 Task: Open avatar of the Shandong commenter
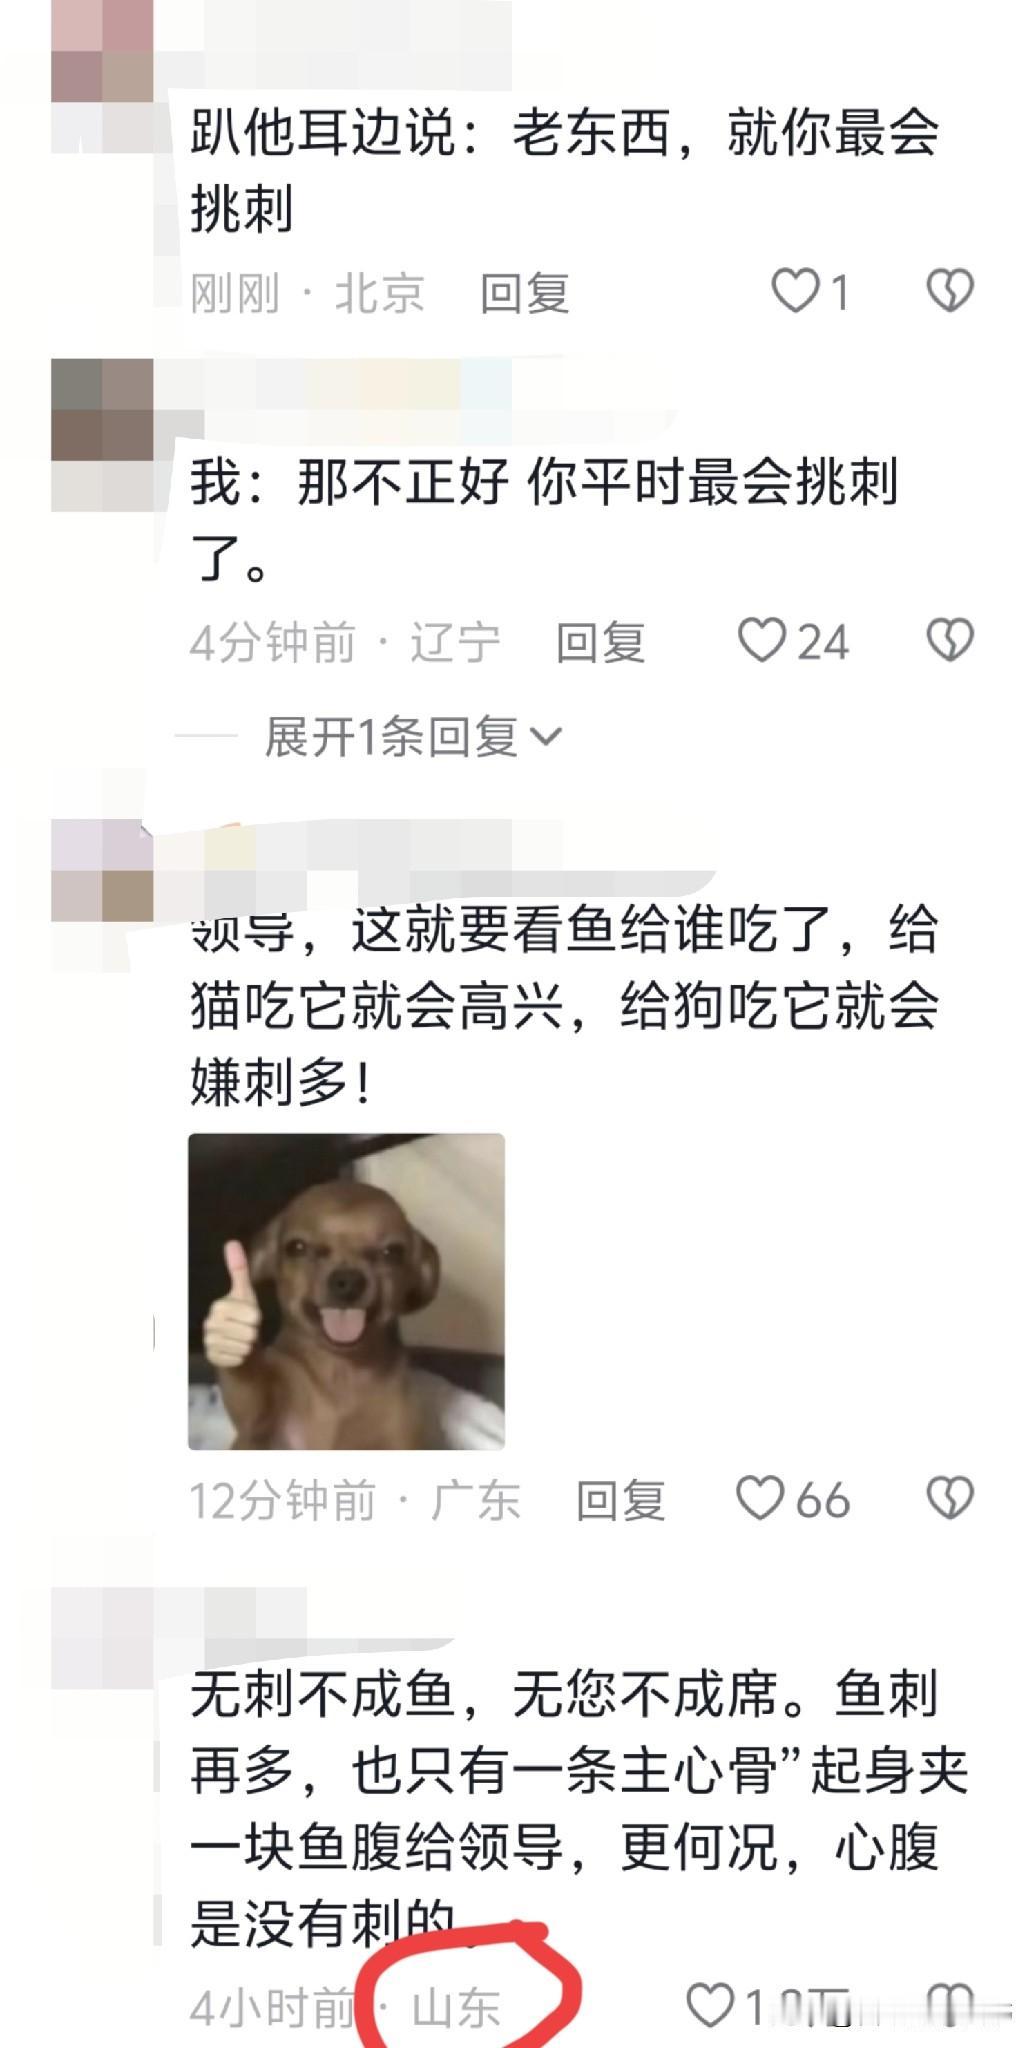(x=101, y=1638)
